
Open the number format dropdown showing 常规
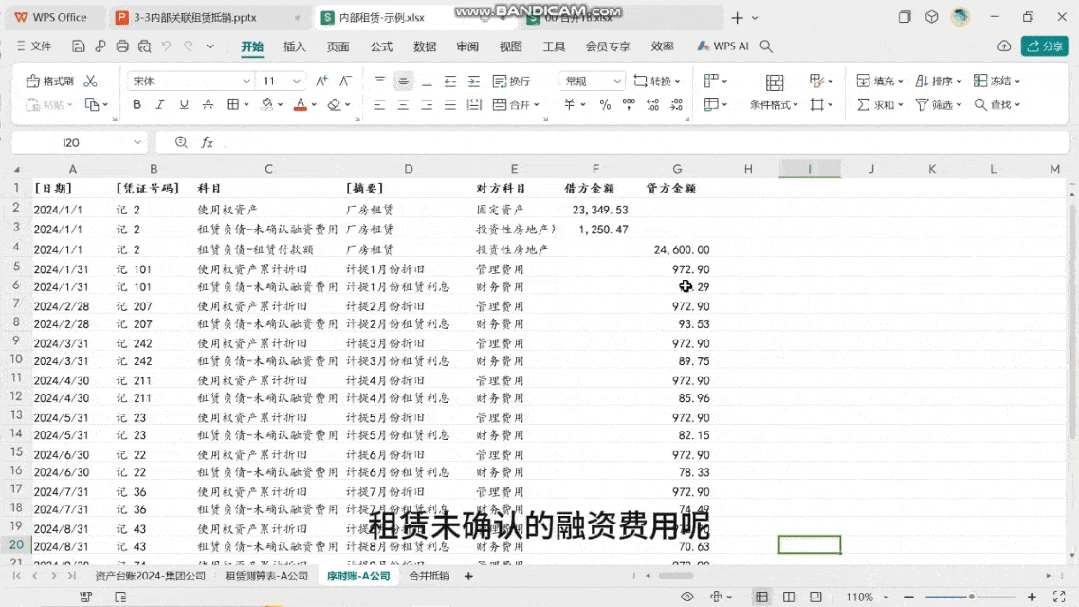pos(591,81)
